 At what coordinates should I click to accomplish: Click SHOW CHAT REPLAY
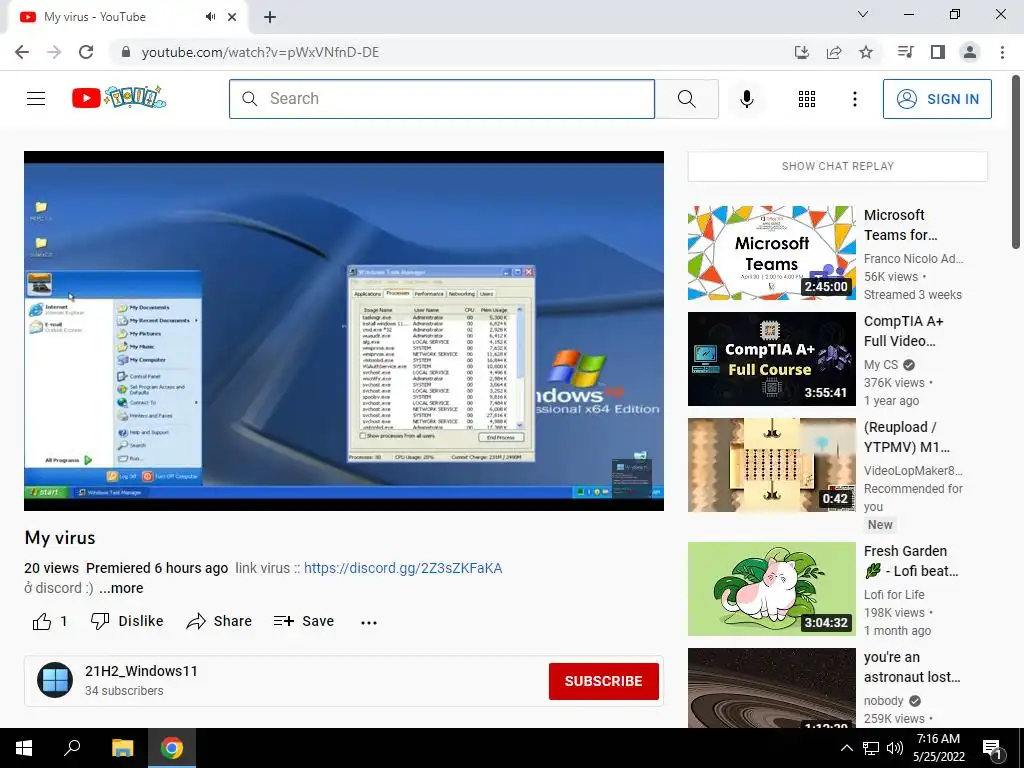tap(838, 166)
